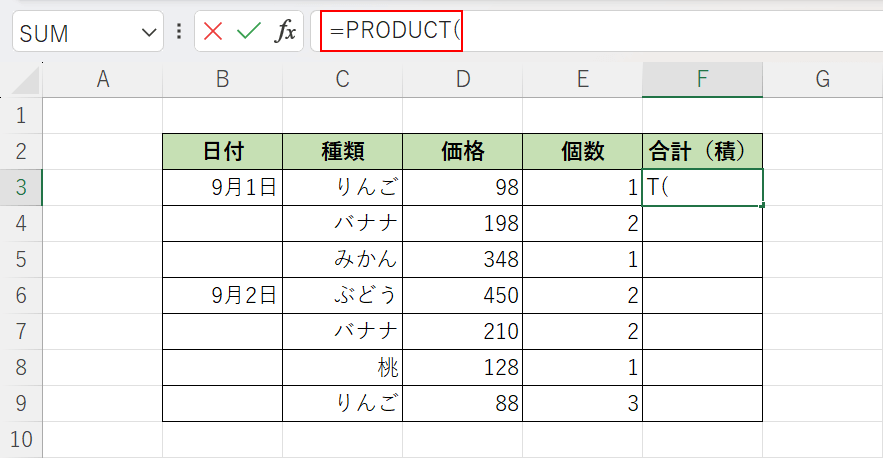
Task: Click the cell containing 桃
Action: (342, 367)
